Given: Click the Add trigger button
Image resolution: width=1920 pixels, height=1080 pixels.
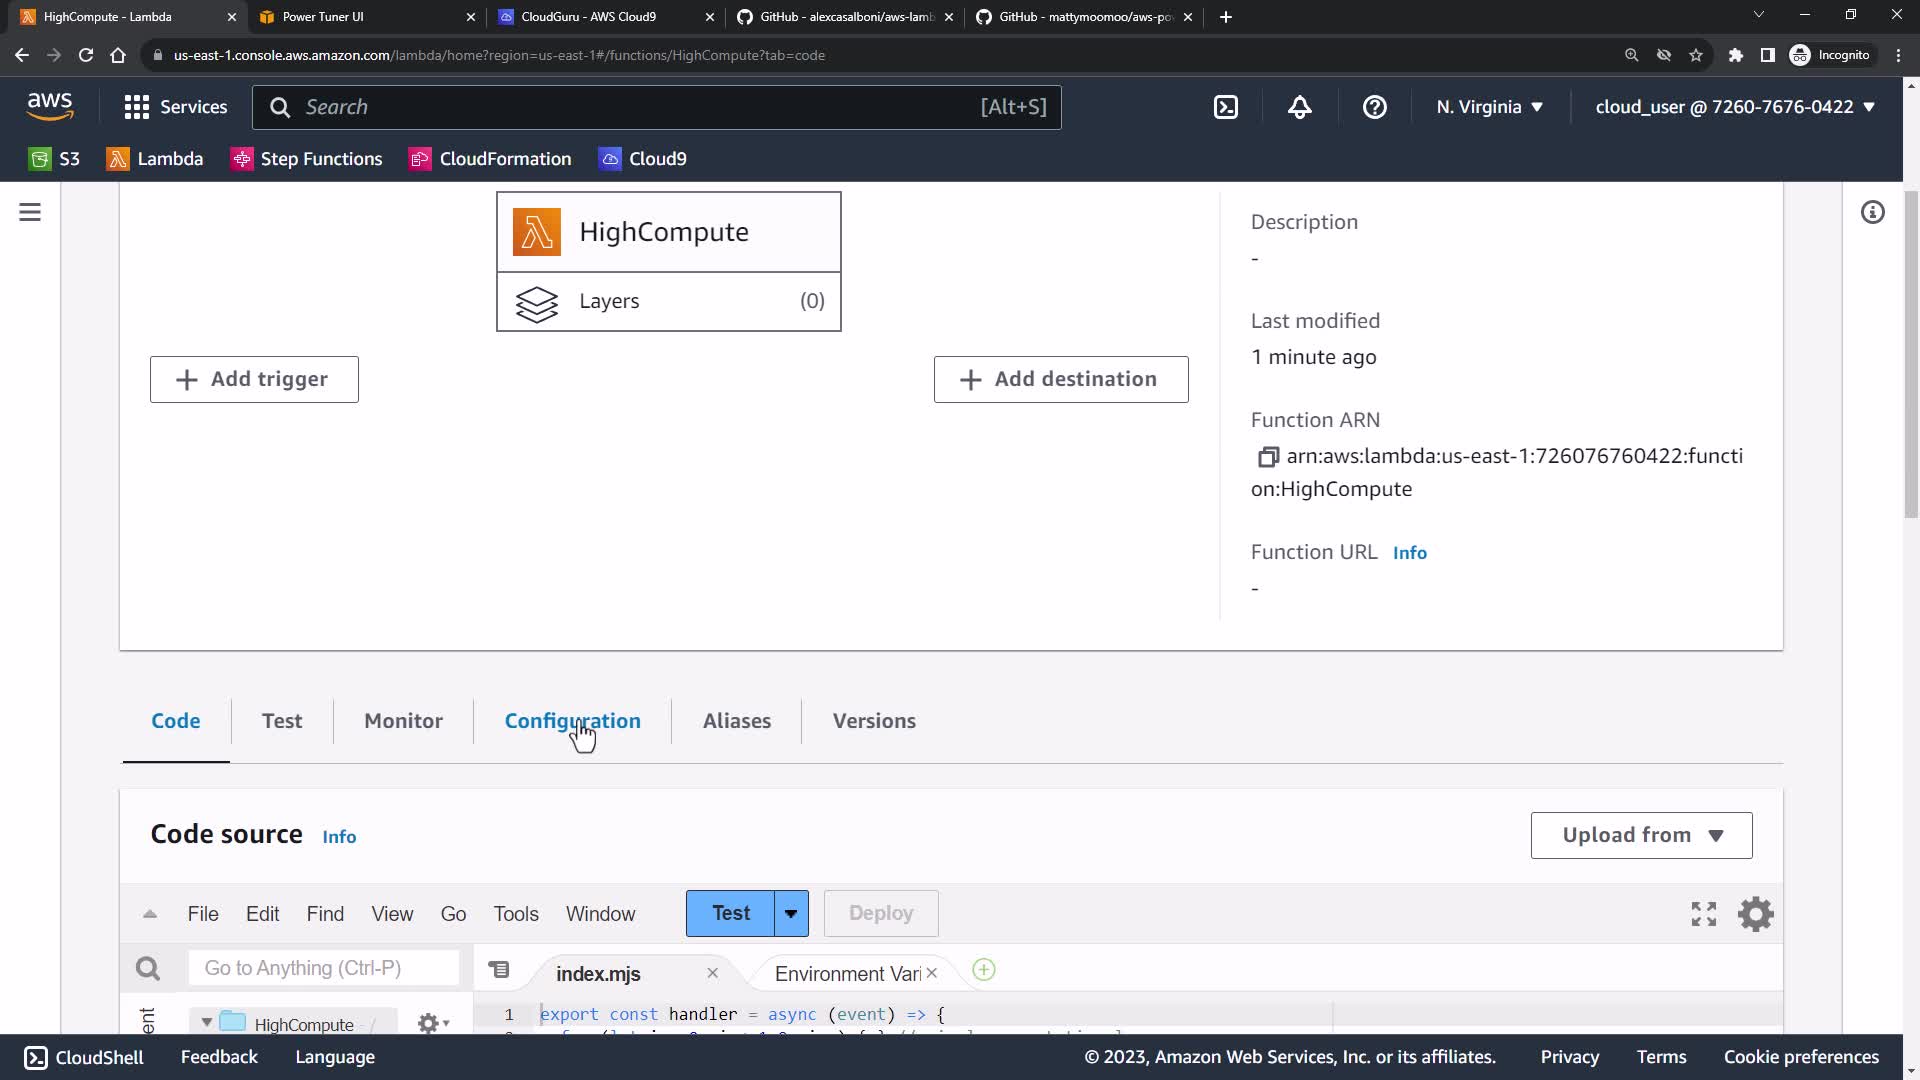Looking at the screenshot, I should pyautogui.click(x=254, y=379).
